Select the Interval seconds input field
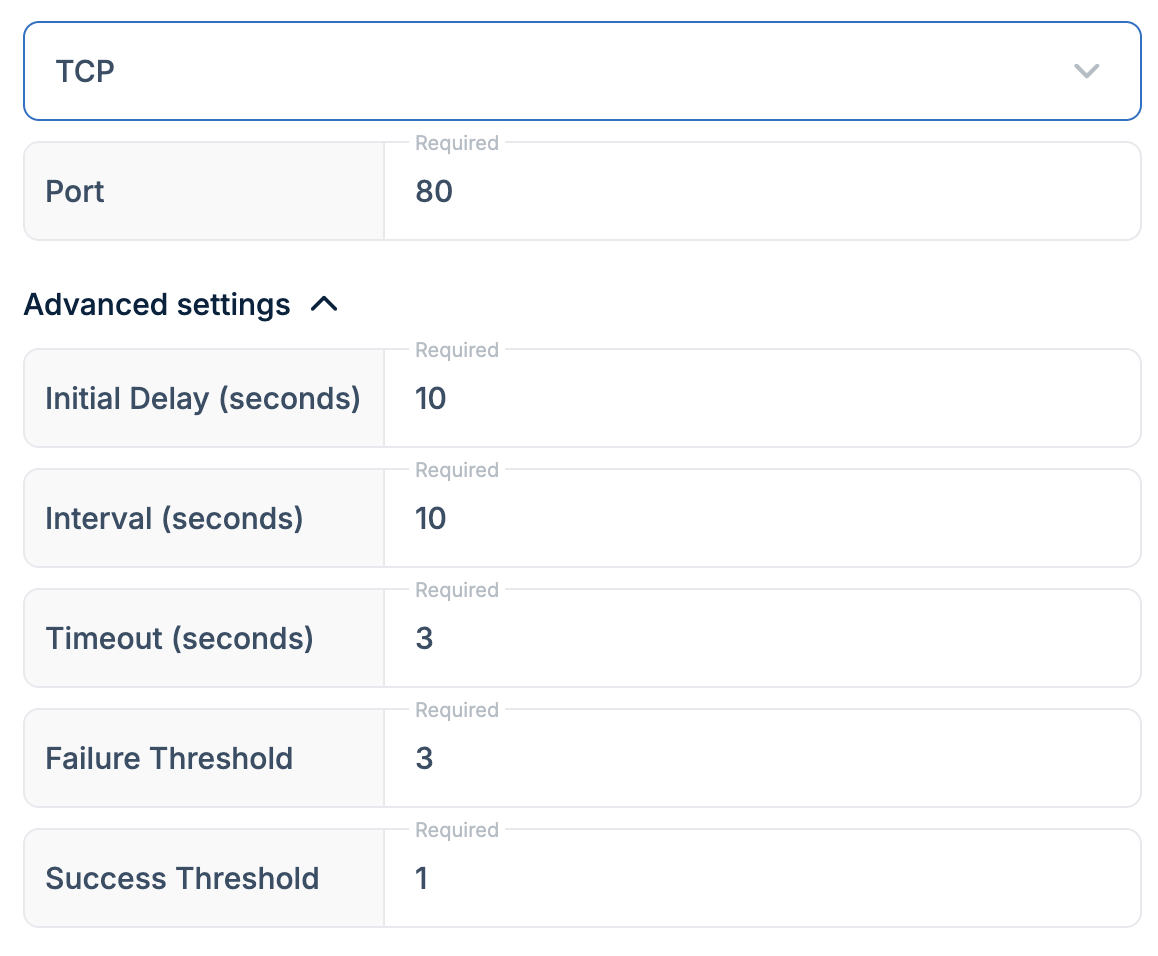The image size is (1158, 956). coord(760,519)
